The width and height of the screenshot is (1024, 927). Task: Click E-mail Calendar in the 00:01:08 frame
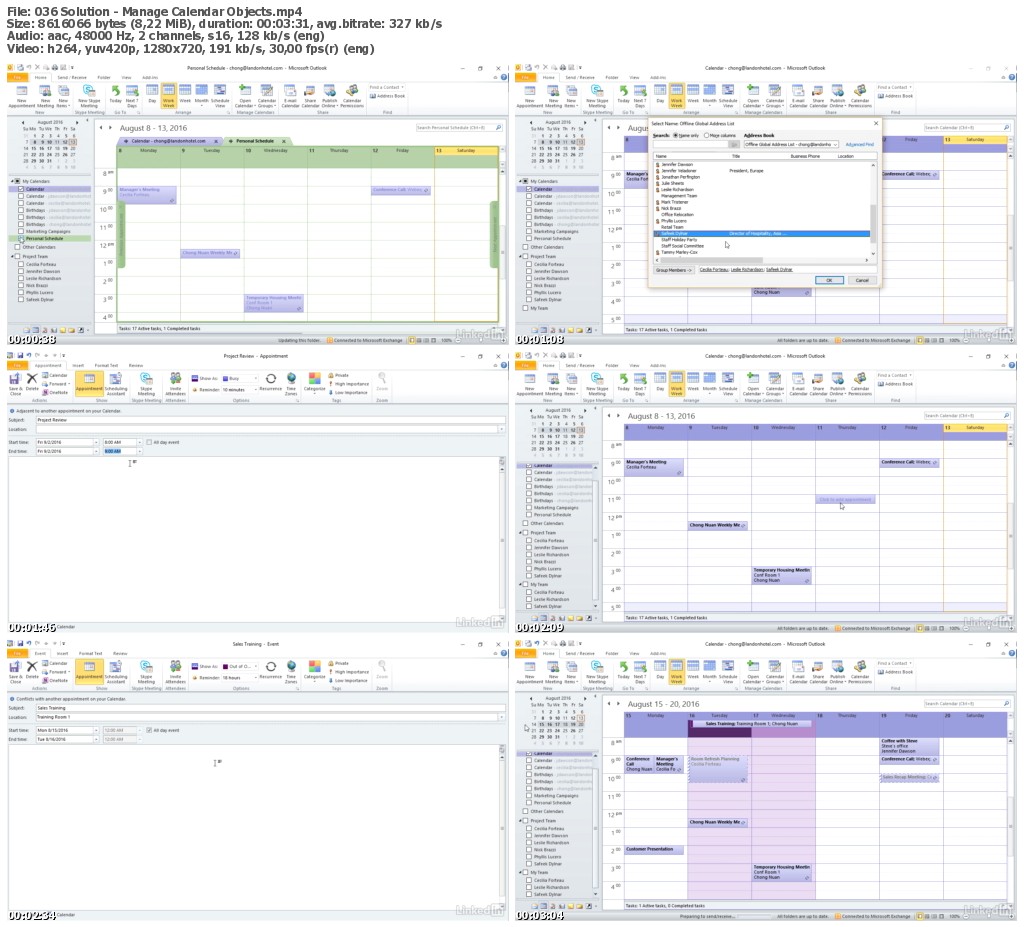coord(798,95)
